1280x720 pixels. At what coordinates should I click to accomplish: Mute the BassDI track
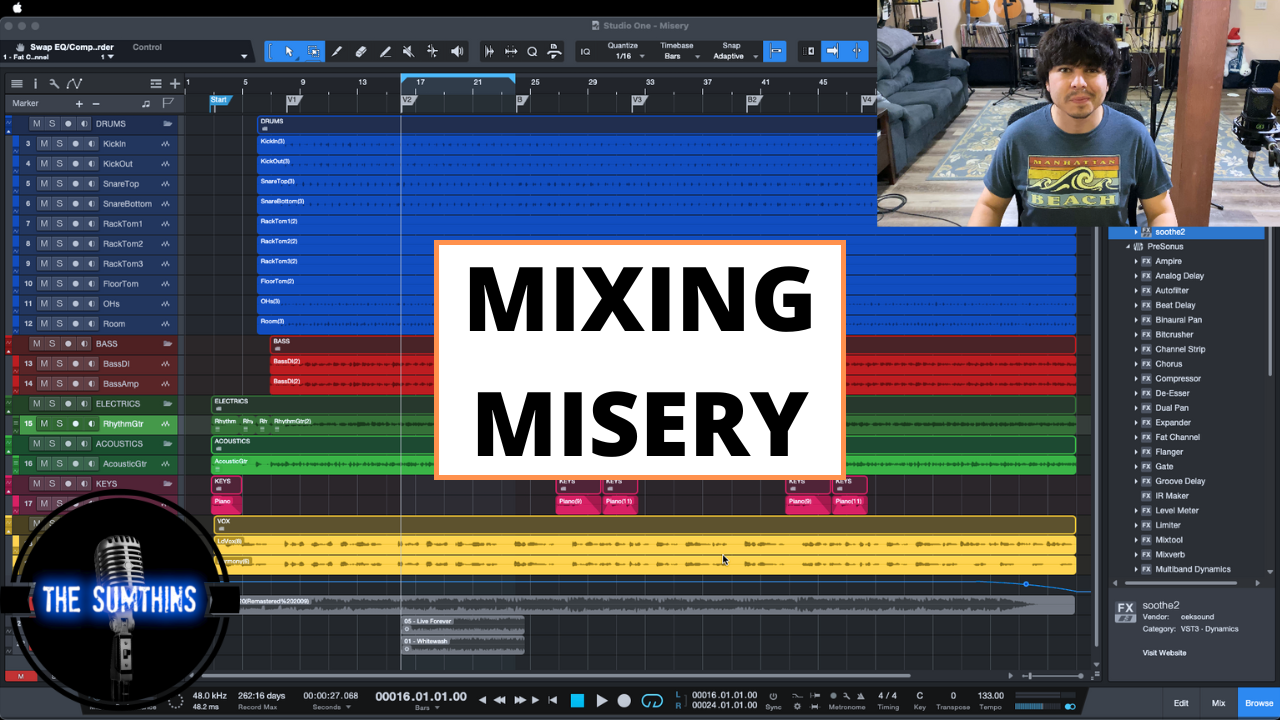44,364
